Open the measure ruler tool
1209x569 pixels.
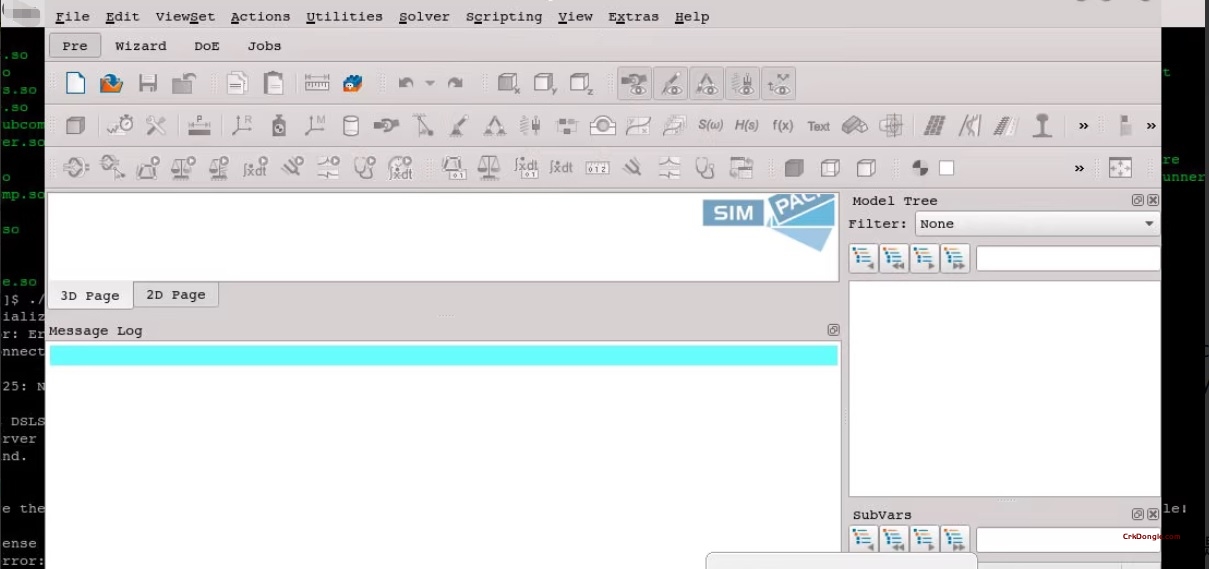(317, 84)
